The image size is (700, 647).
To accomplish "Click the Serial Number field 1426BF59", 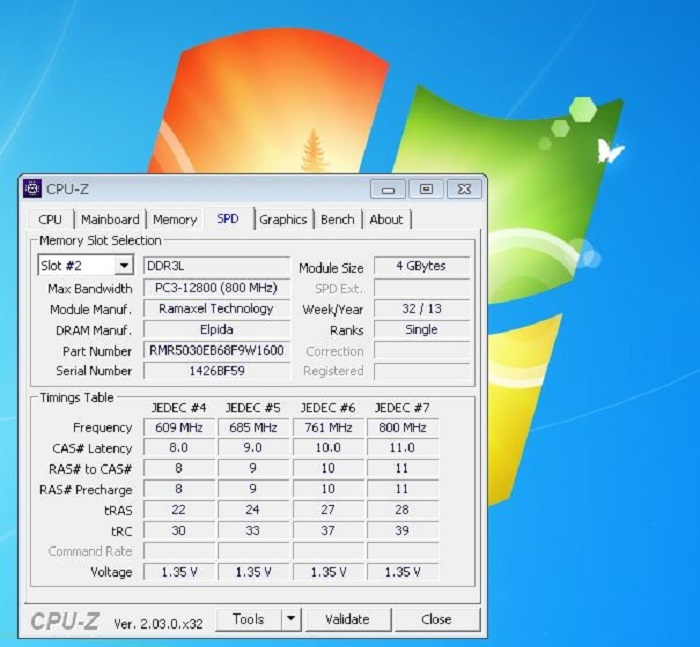I will 216,371.
